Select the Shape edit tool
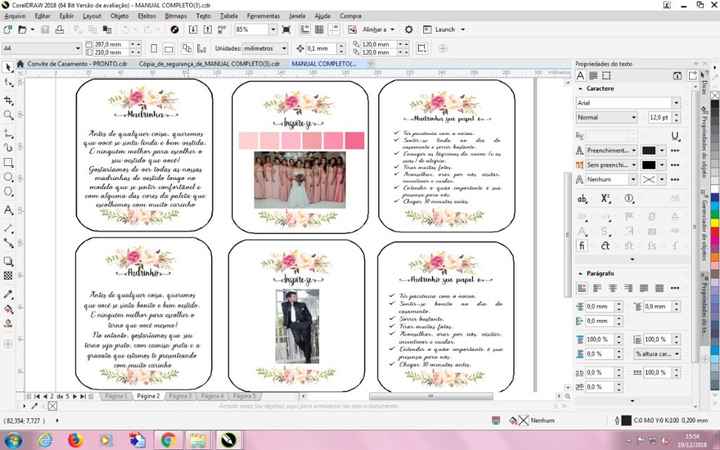 tap(8, 83)
